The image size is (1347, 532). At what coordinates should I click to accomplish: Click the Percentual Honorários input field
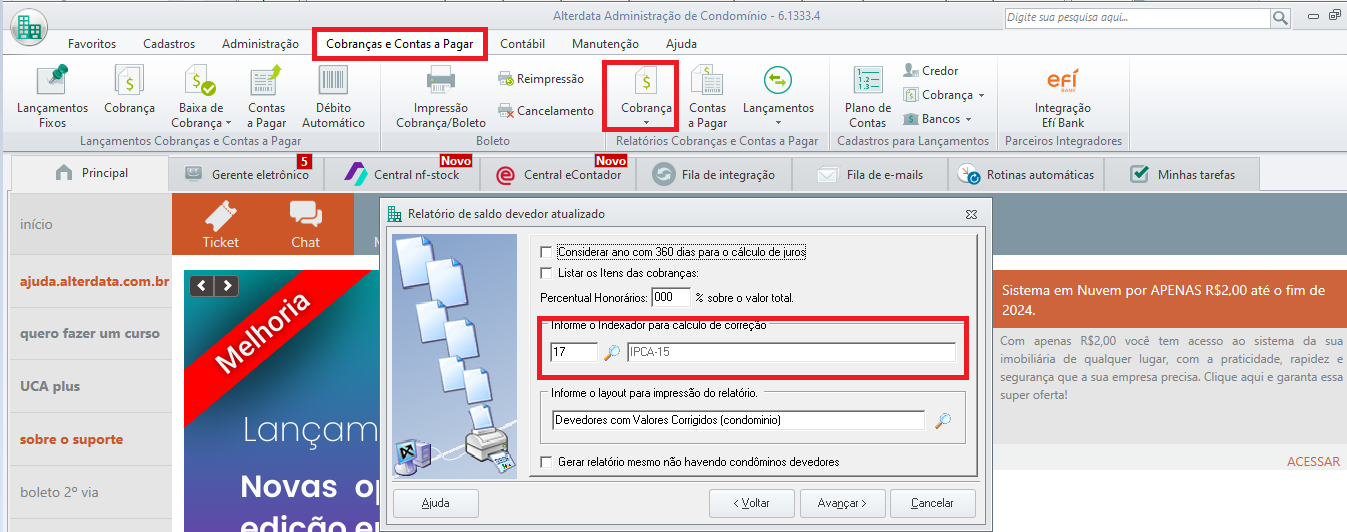coord(670,297)
